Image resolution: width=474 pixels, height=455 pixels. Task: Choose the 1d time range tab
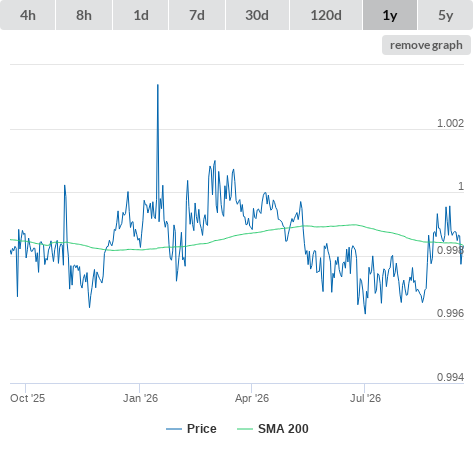pyautogui.click(x=141, y=15)
